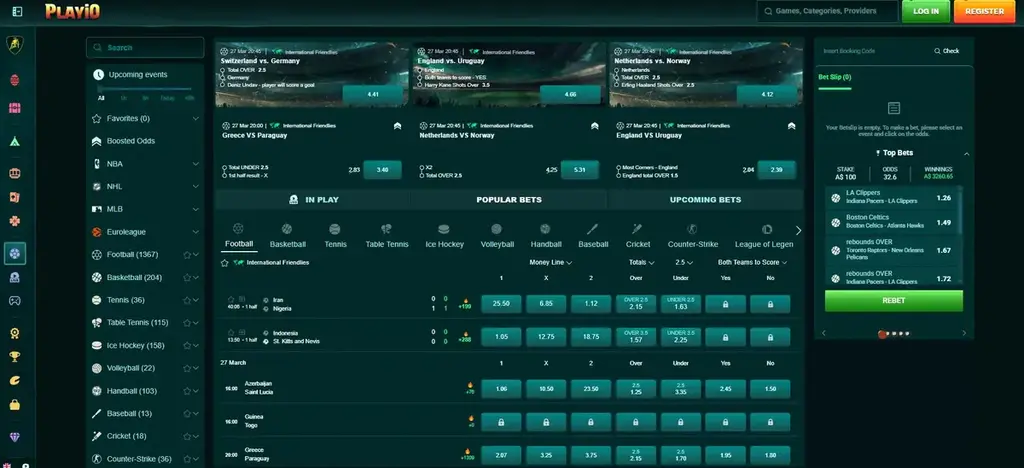
Task: Open the pink slot machine sidebar icon
Action: click(14, 108)
